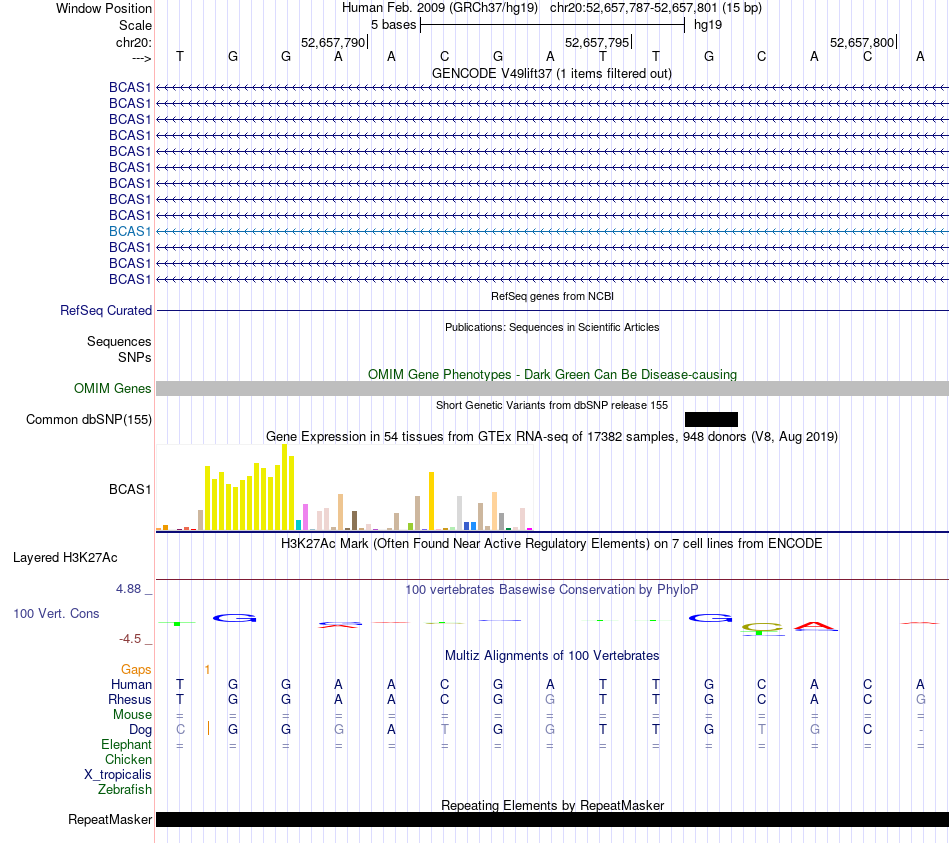Click the gray OMIM Genes bar
The width and height of the screenshot is (950, 843).
[x=552, y=388]
